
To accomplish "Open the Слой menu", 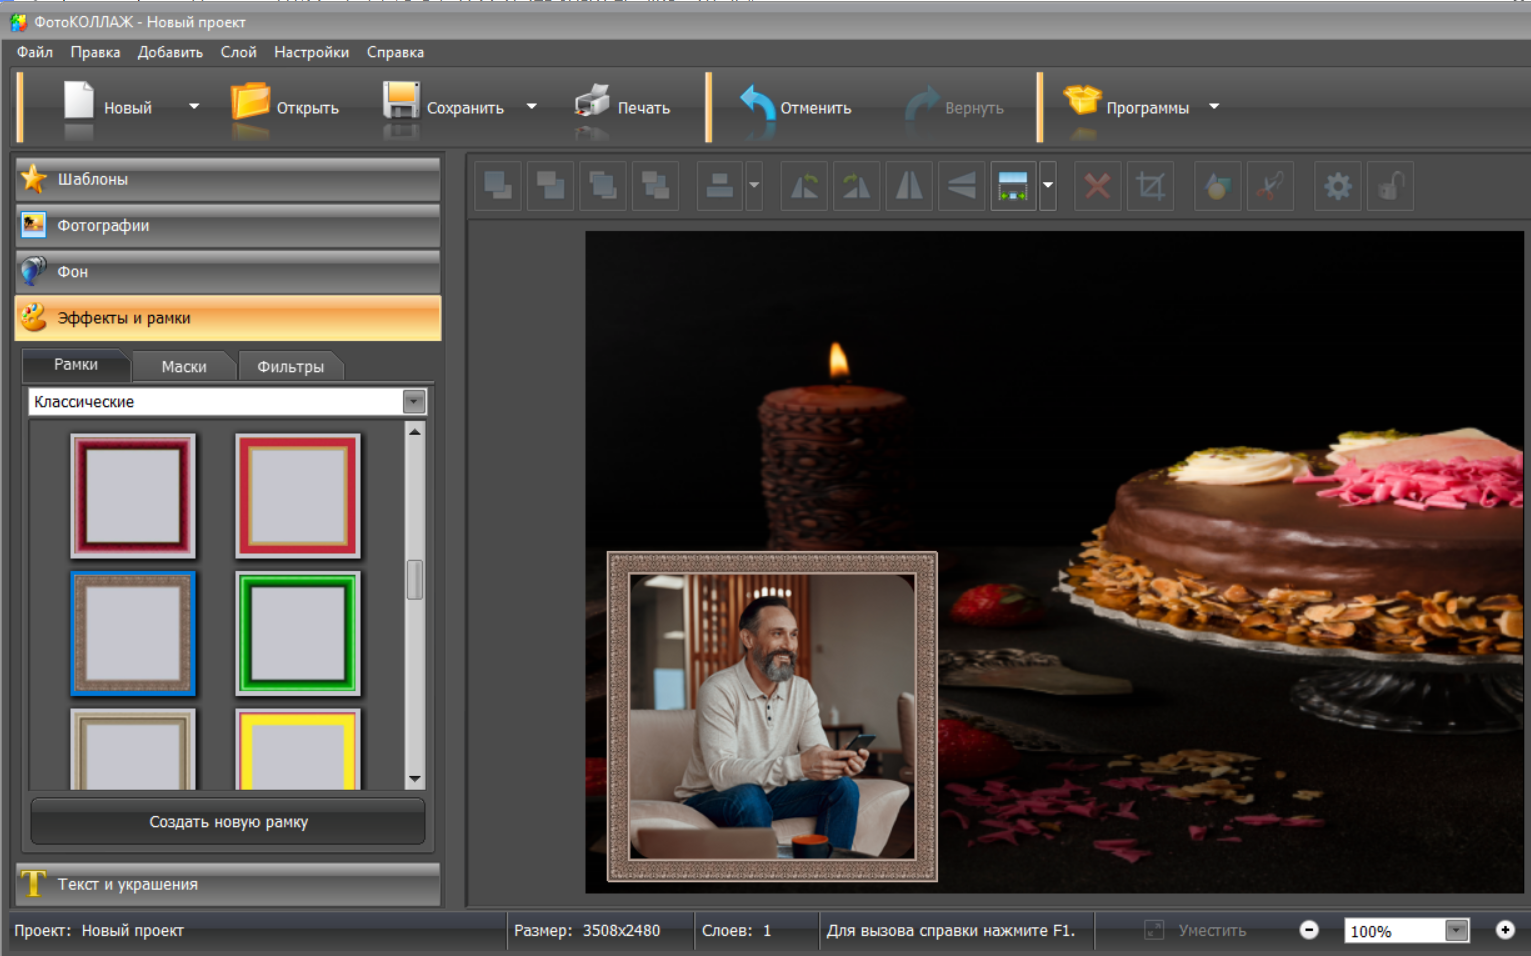I will click(238, 52).
